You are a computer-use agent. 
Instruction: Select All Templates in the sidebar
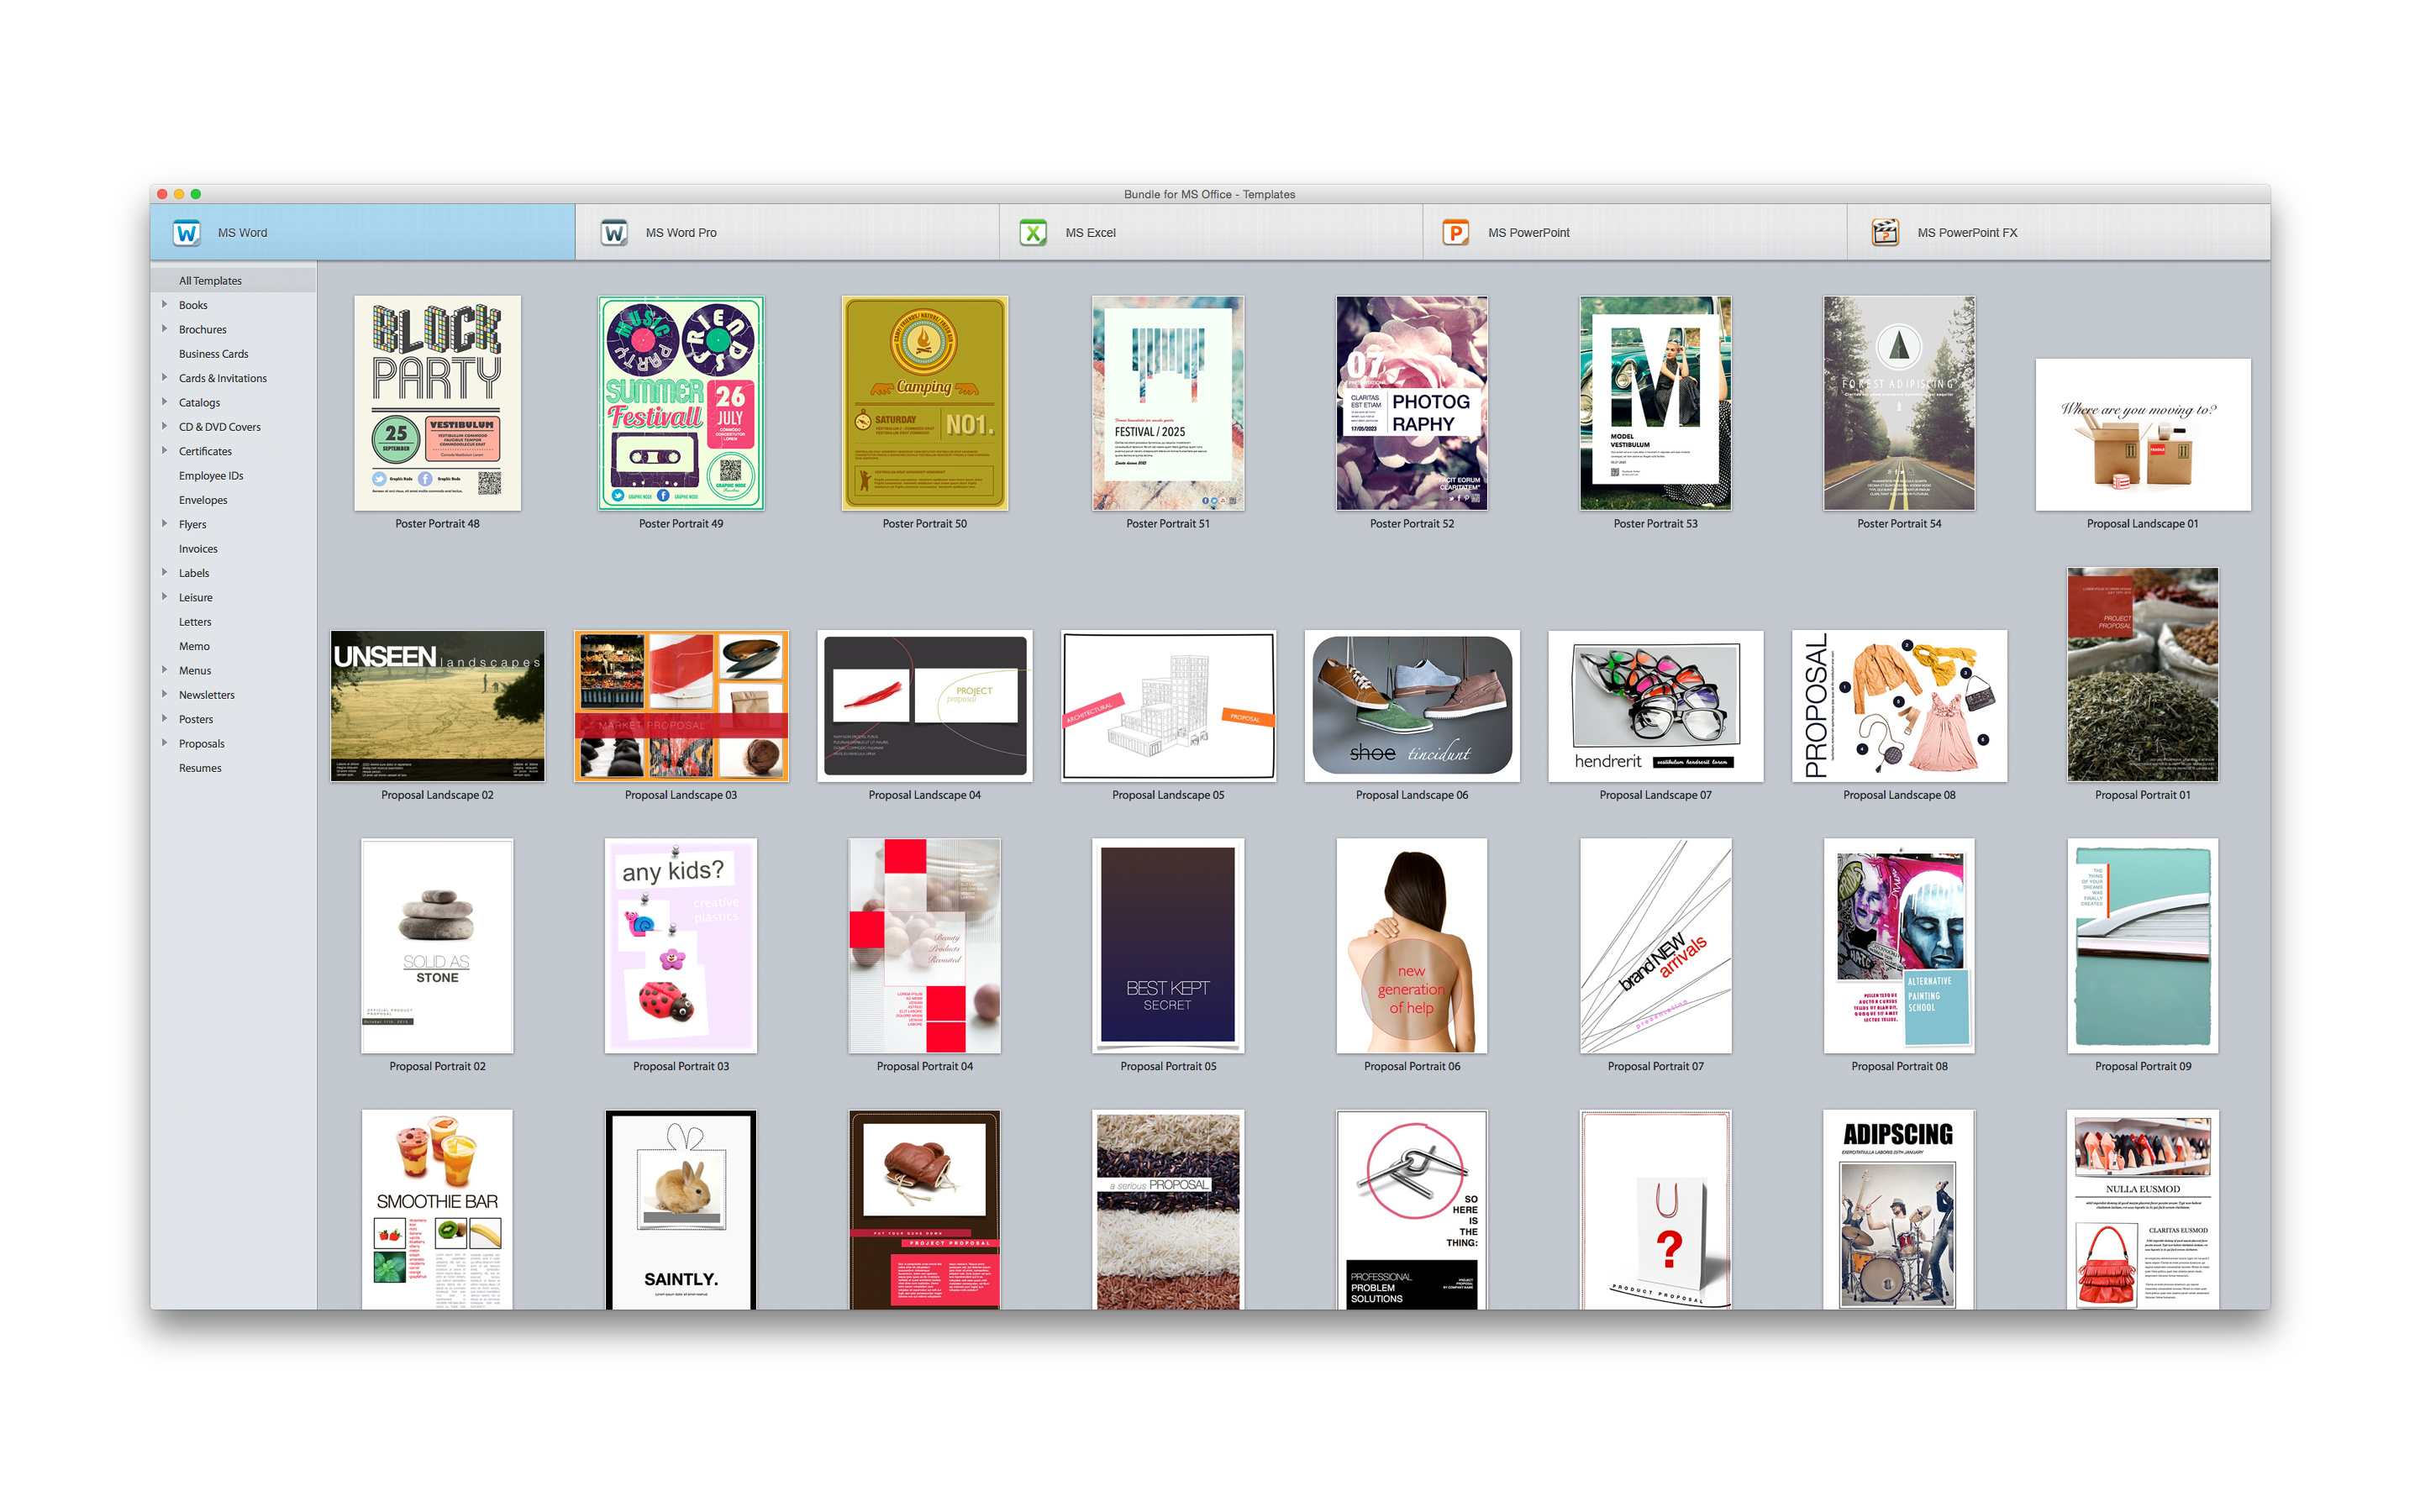click(210, 281)
